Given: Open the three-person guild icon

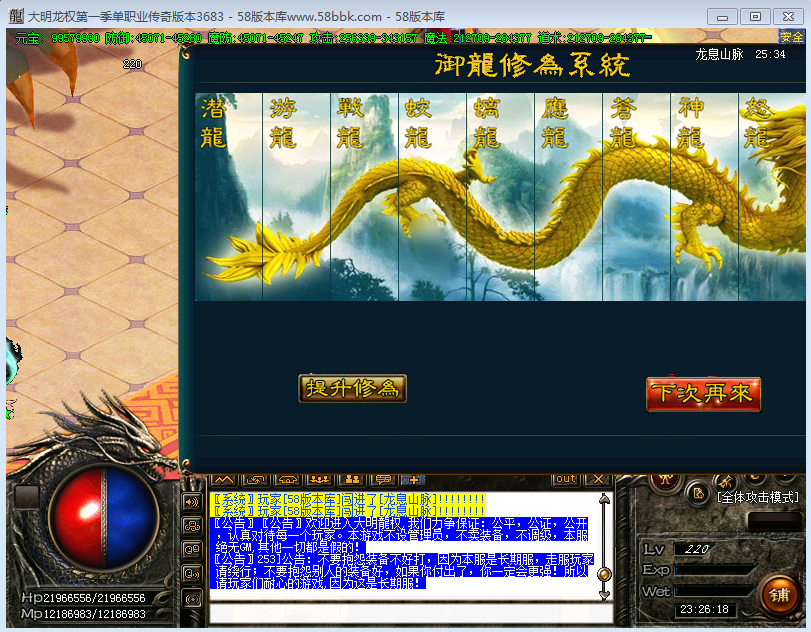Looking at the screenshot, I should [x=319, y=480].
